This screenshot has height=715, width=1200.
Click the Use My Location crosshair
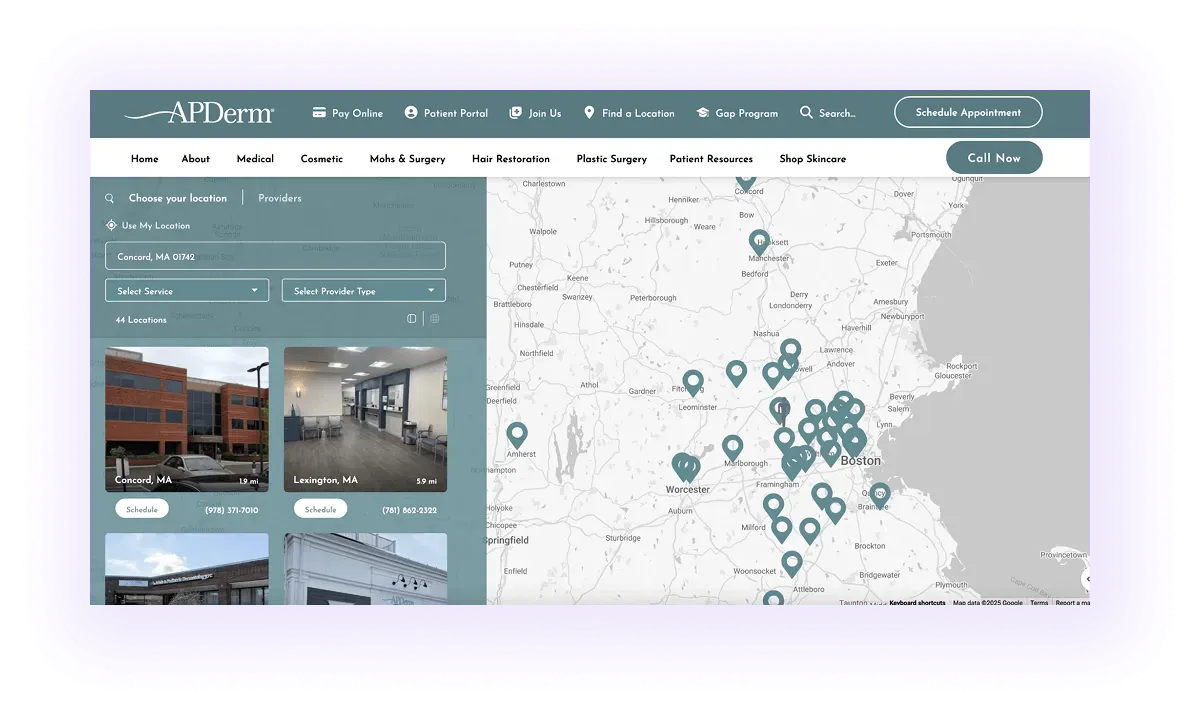(x=111, y=225)
